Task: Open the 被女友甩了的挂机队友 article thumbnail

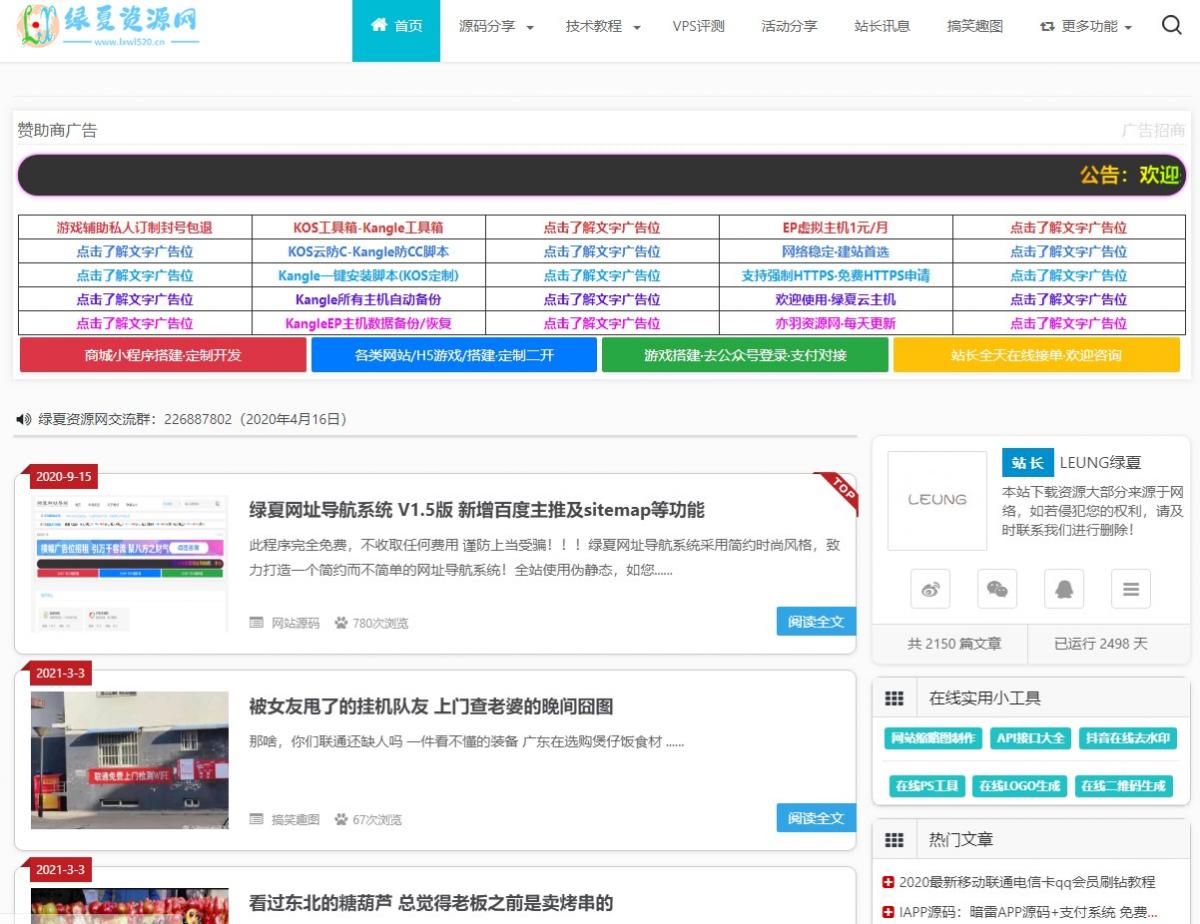Action: tap(129, 760)
